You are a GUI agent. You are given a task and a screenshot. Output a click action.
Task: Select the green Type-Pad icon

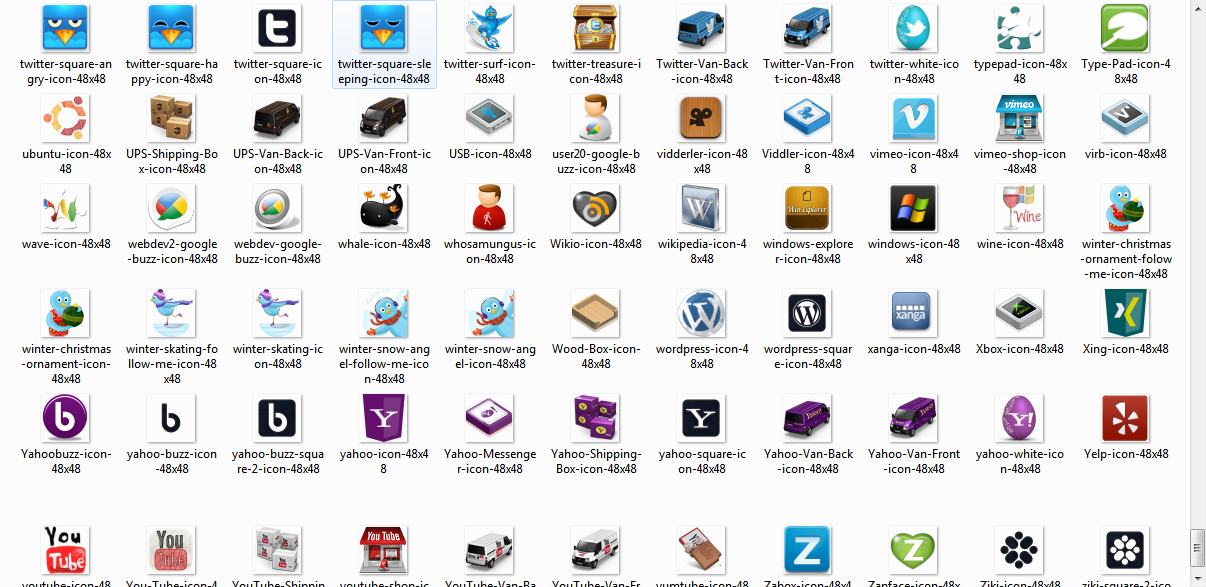pos(1126,28)
